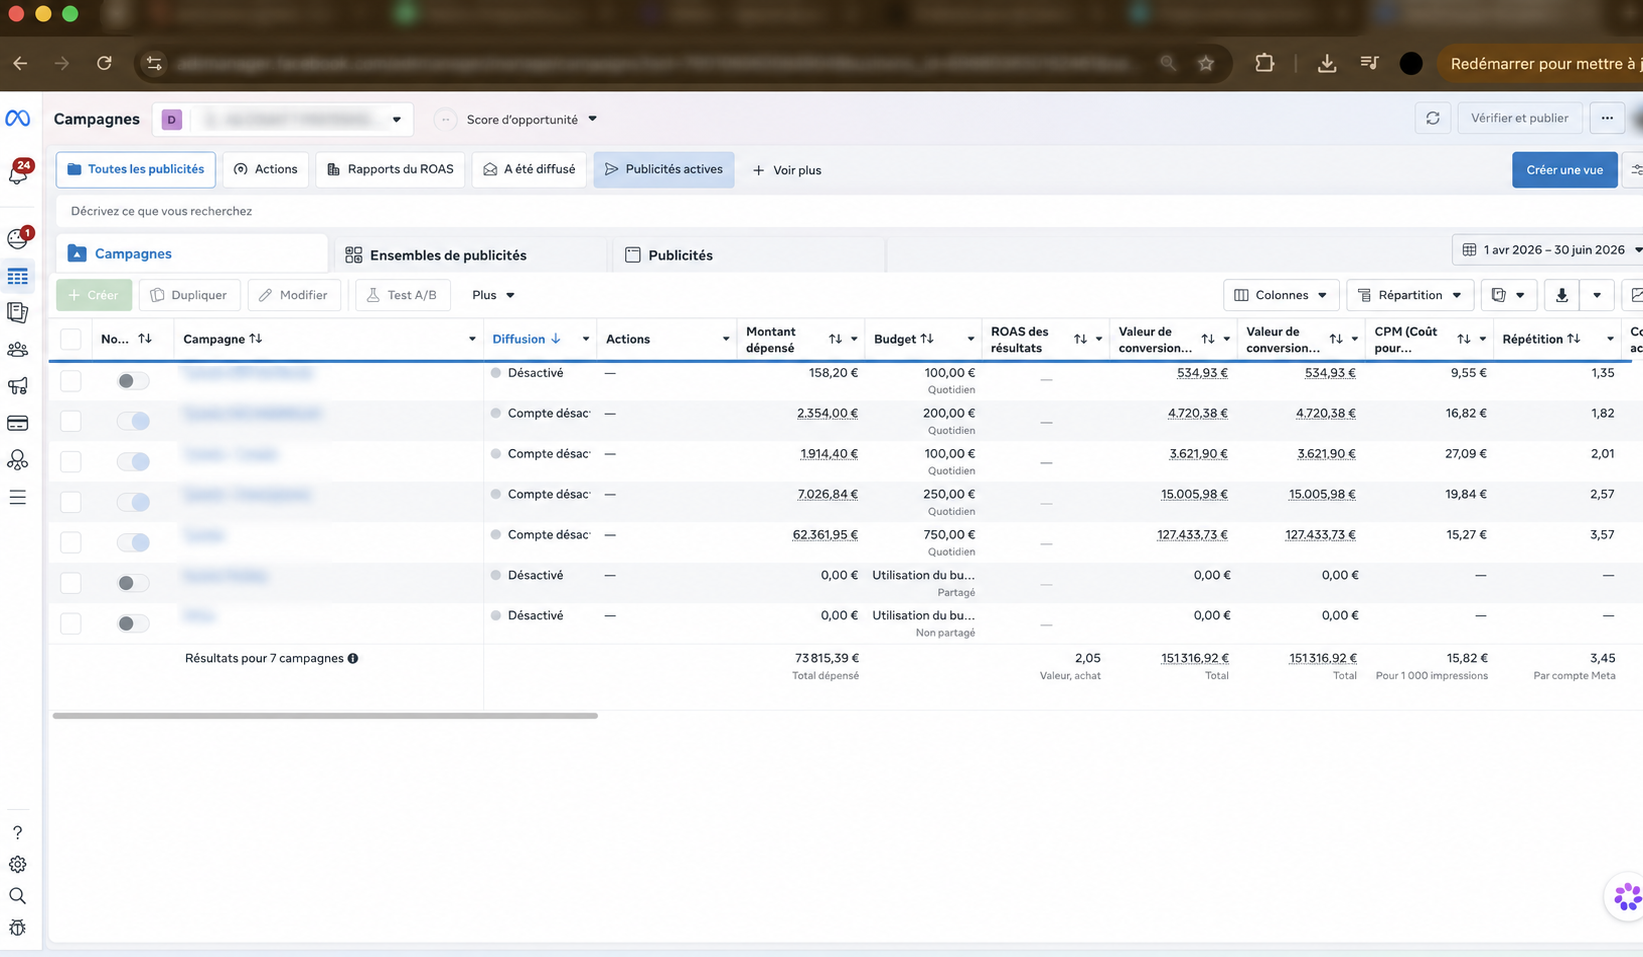Reload the browser page

pos(104,63)
